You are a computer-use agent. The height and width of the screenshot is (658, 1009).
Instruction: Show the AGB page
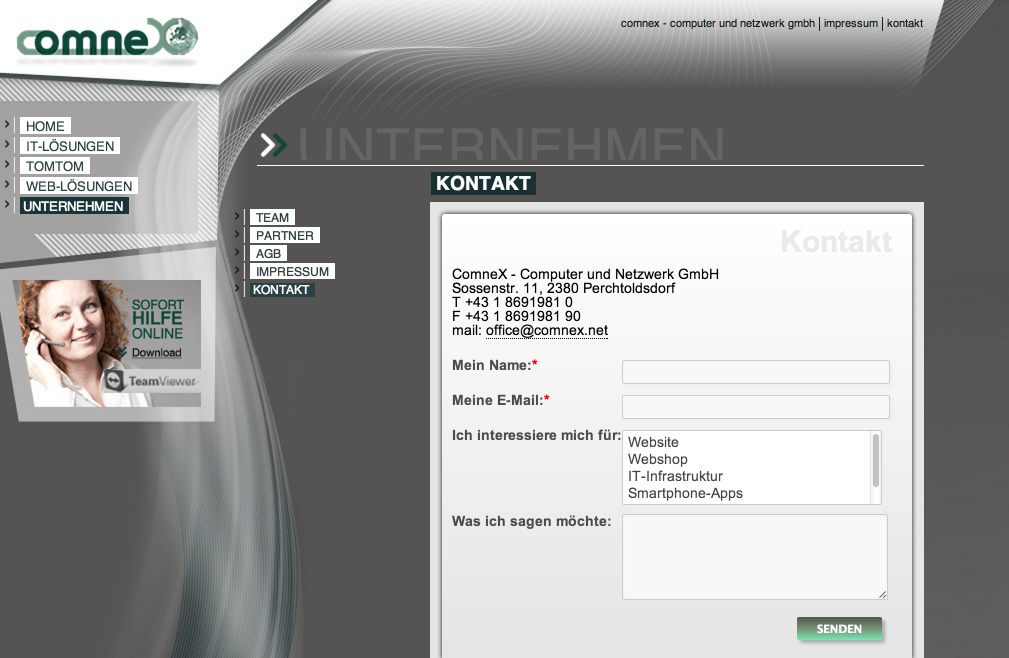coord(269,253)
